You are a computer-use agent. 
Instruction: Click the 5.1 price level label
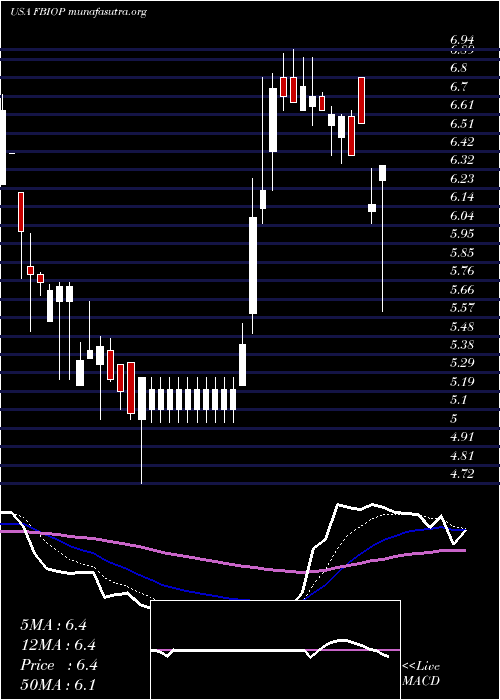(458, 400)
